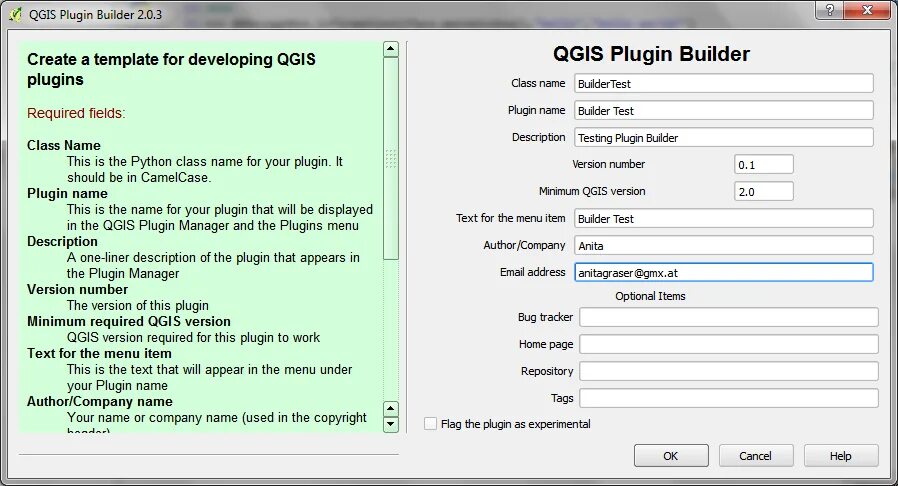The height and width of the screenshot is (486, 898).
Task: Click the OK button
Action: [x=671, y=456]
